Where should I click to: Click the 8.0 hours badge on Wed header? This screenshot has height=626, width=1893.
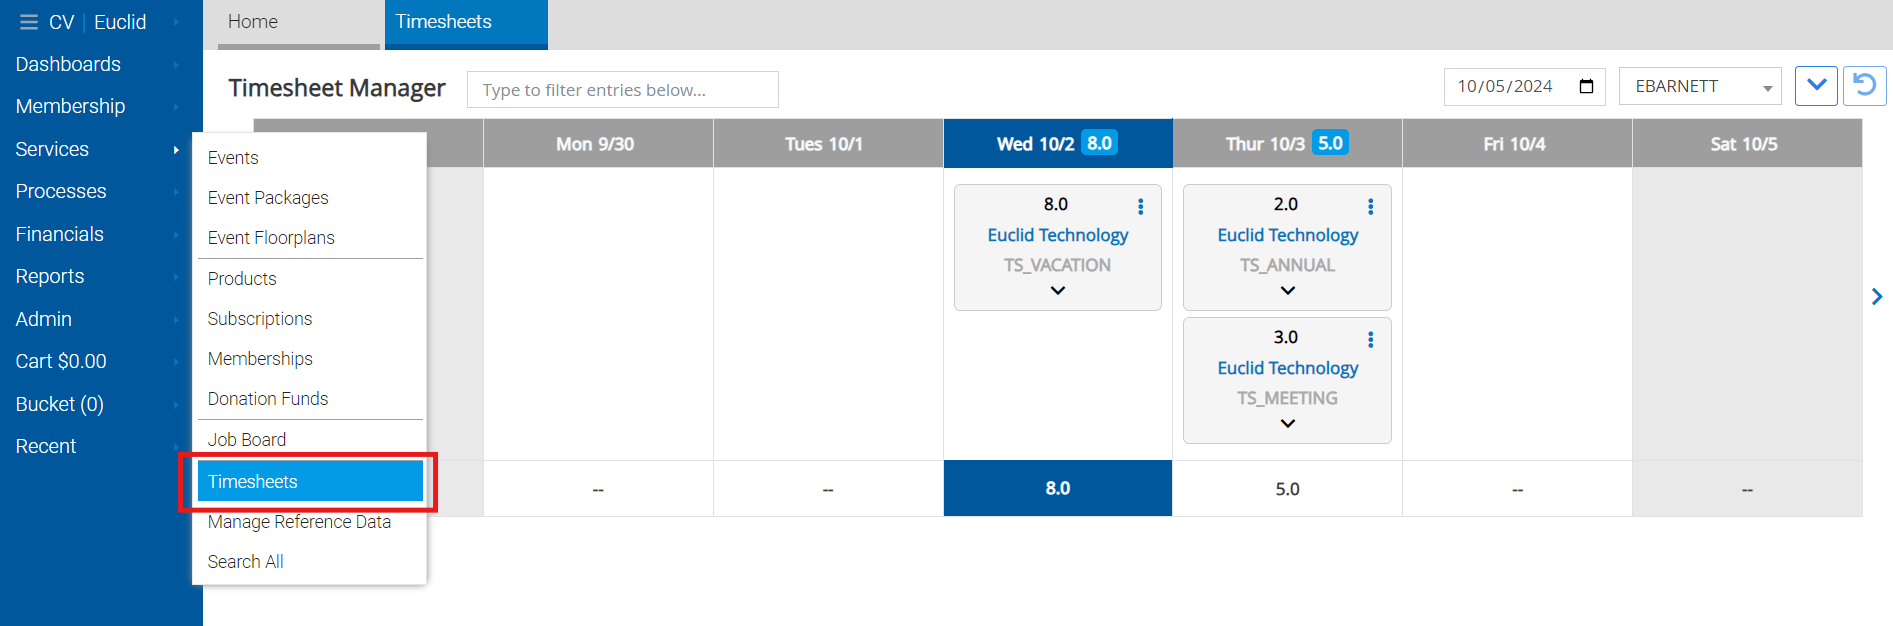point(1100,143)
